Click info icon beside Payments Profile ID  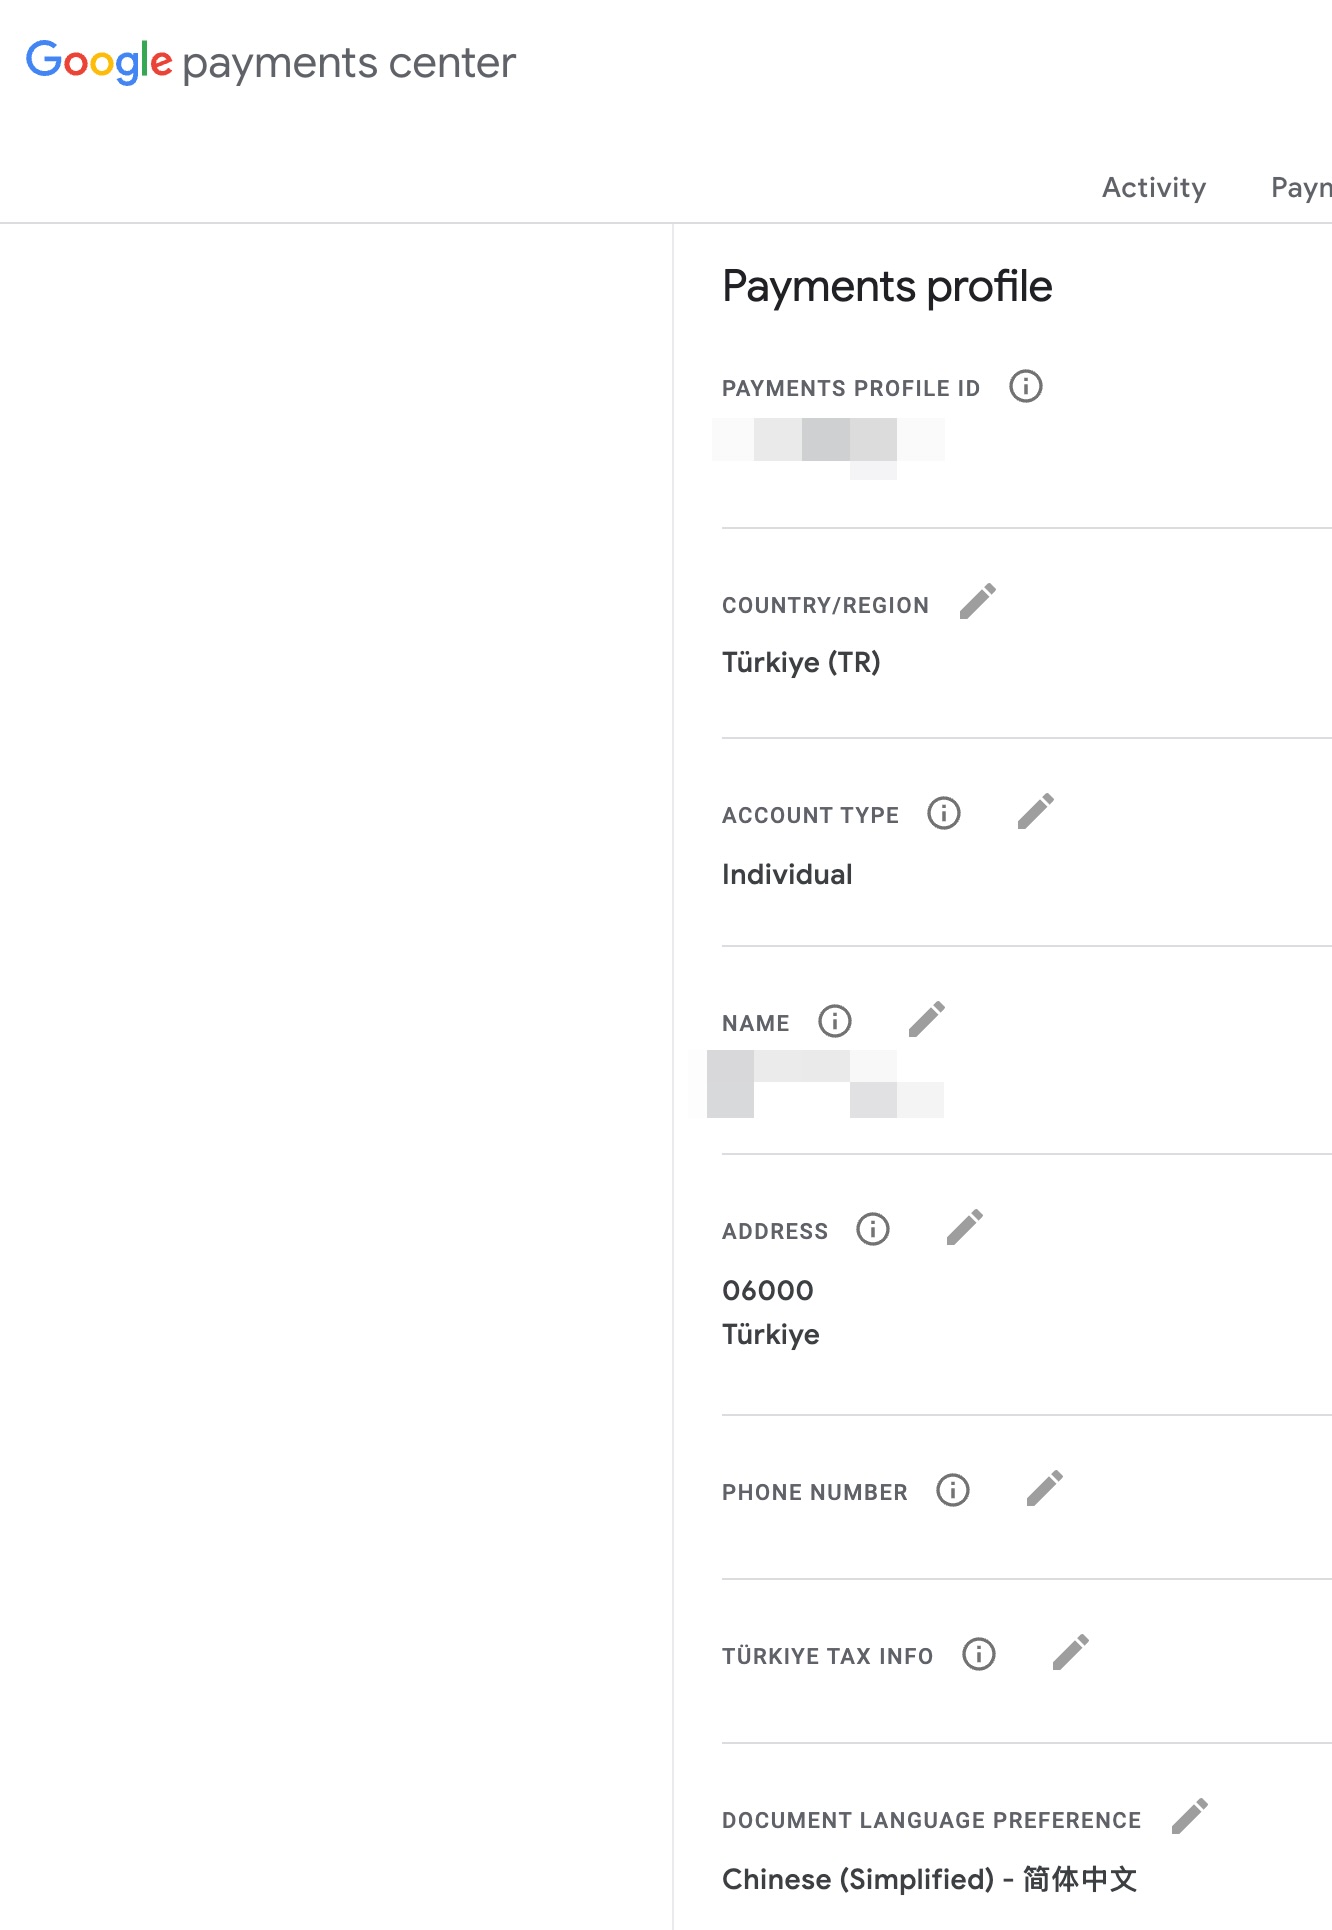click(1025, 386)
